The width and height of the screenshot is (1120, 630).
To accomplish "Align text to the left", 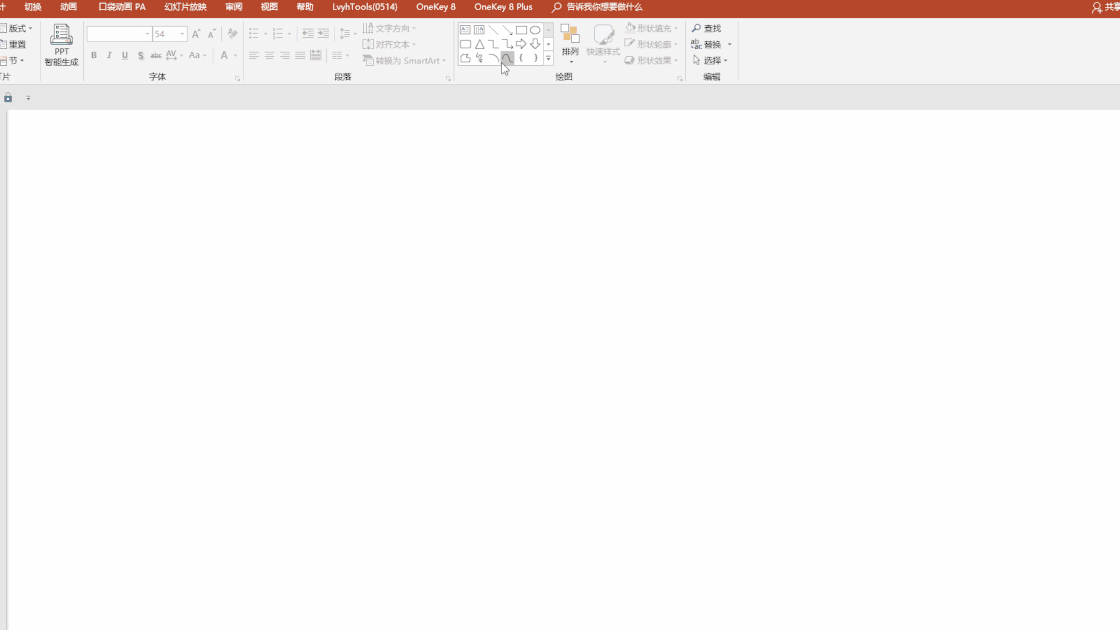I will point(254,55).
